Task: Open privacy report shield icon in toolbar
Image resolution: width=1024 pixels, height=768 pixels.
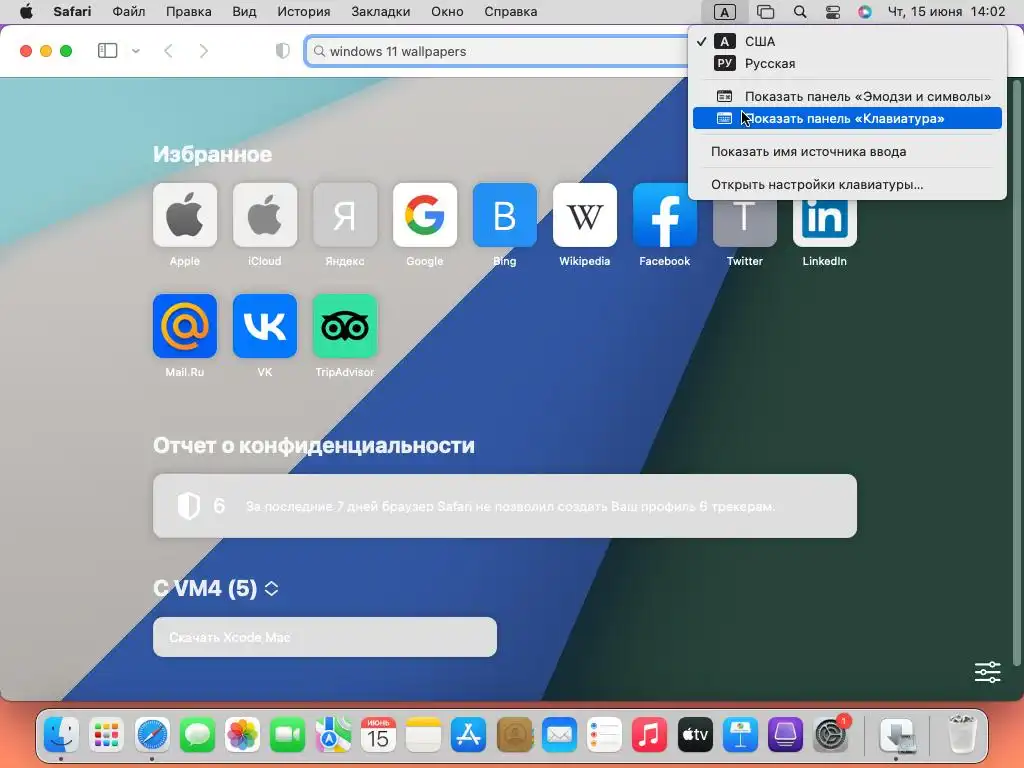Action: (282, 51)
